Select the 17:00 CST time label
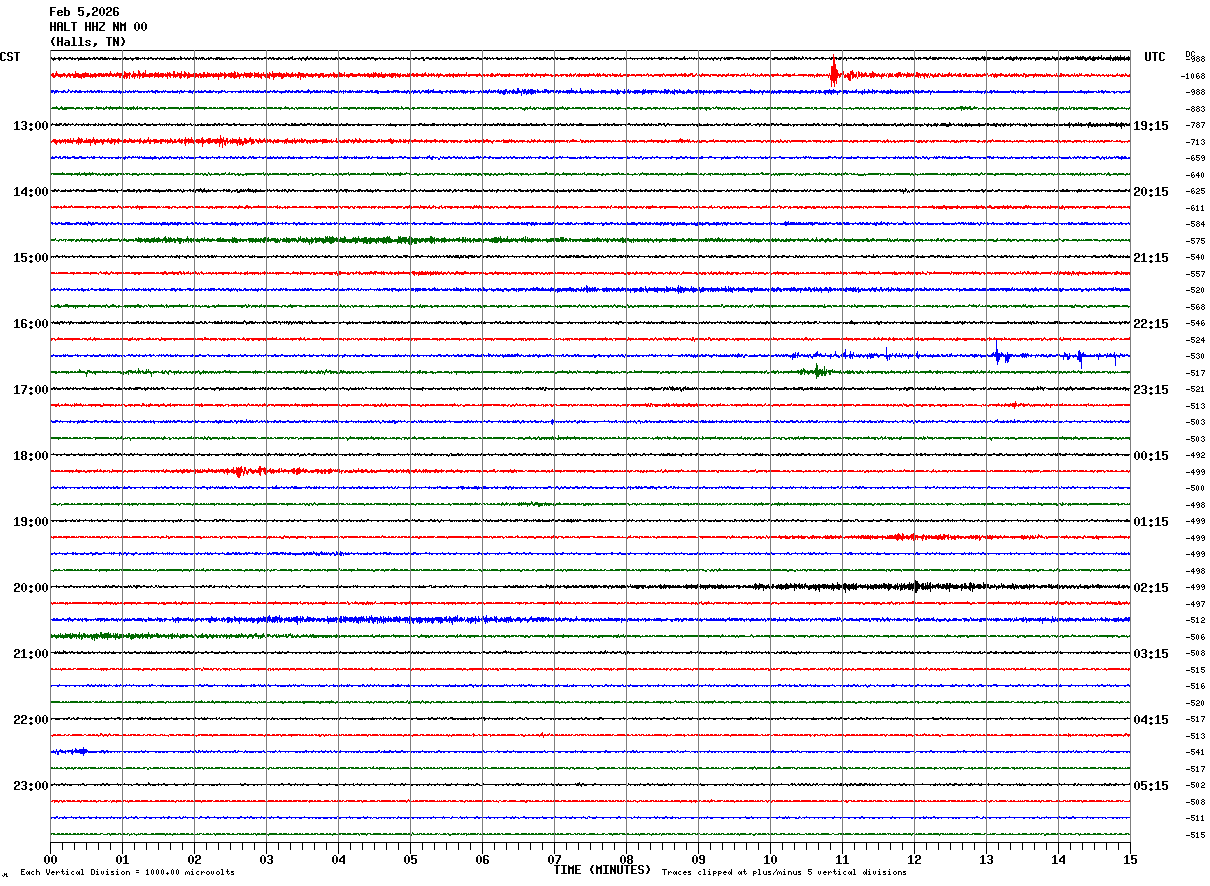Image resolution: width=1210 pixels, height=886 pixels. [30, 390]
